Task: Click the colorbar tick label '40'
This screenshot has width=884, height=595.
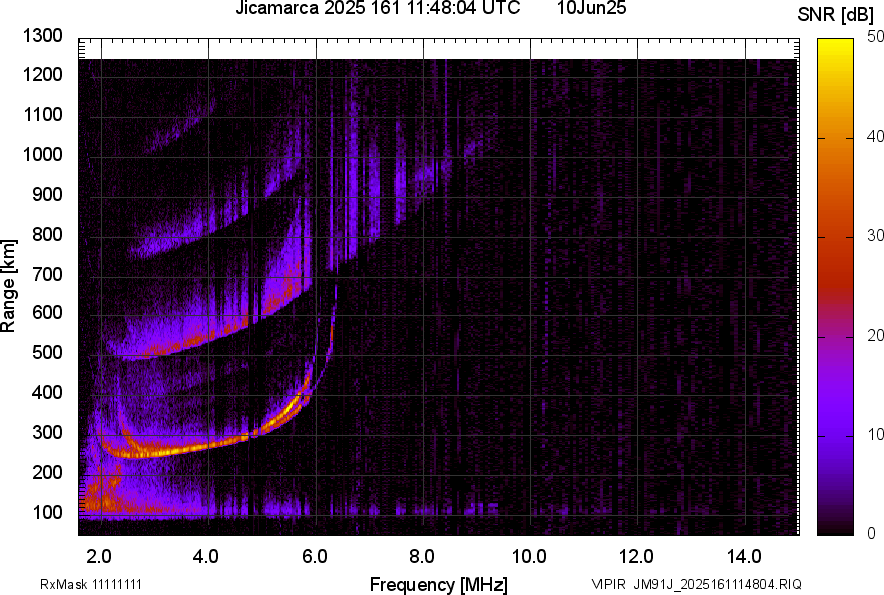Action: [875, 136]
